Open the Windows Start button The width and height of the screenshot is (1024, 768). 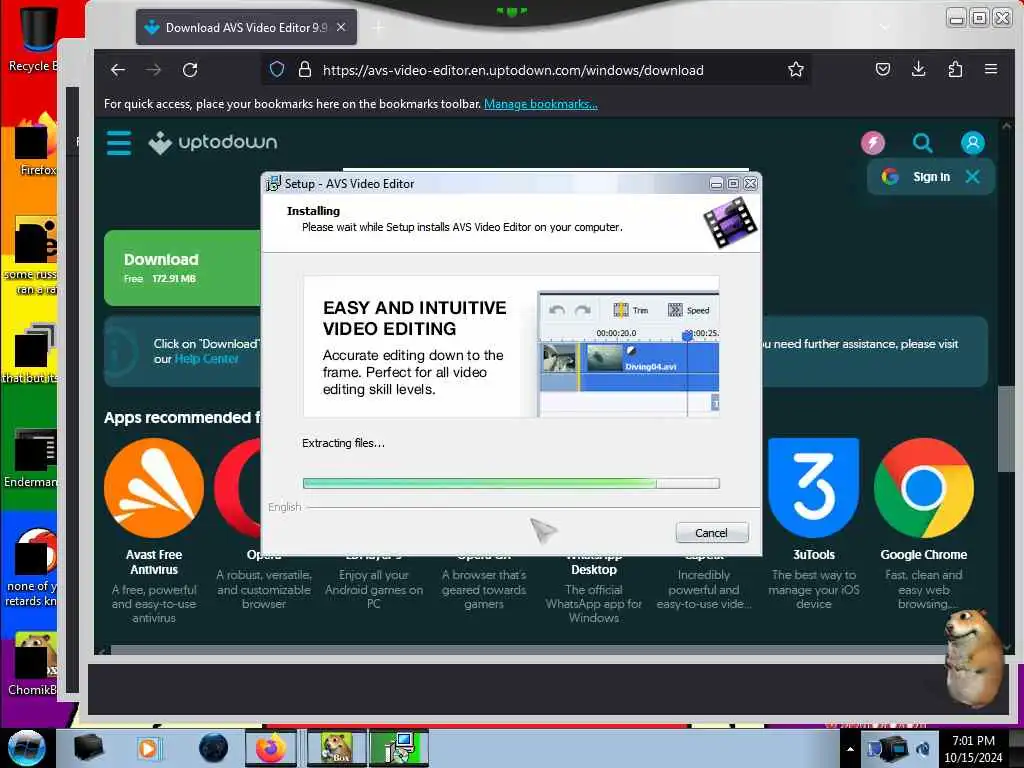coord(26,748)
